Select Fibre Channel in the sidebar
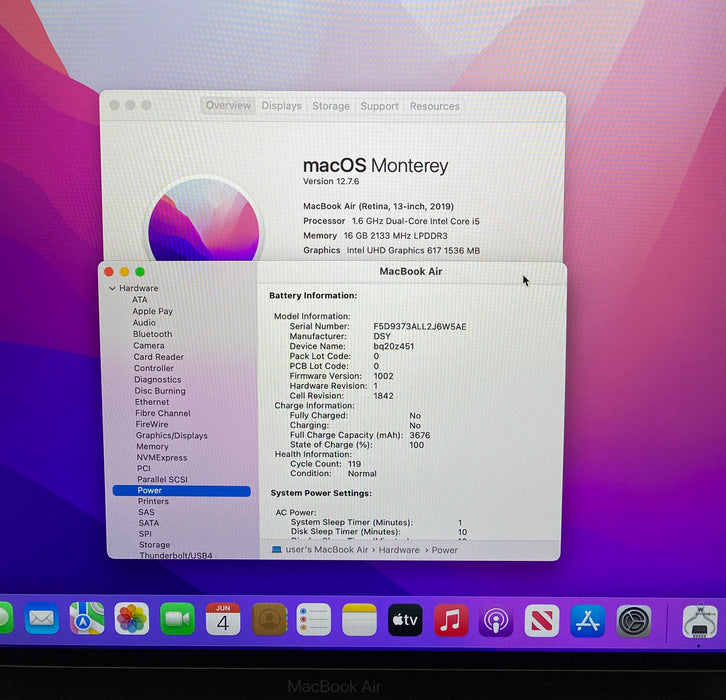Viewport: 726px width, 700px height. [163, 413]
